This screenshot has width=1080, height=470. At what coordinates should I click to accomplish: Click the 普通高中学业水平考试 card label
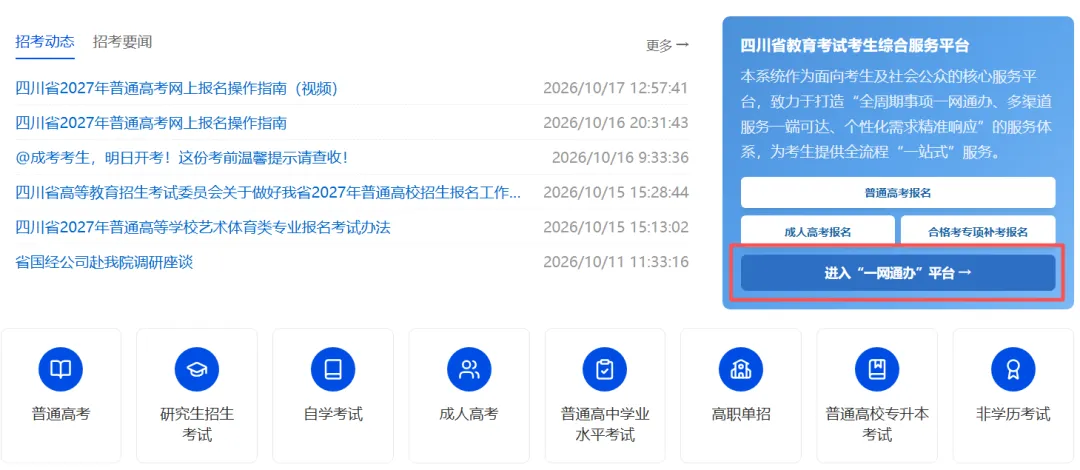point(605,425)
